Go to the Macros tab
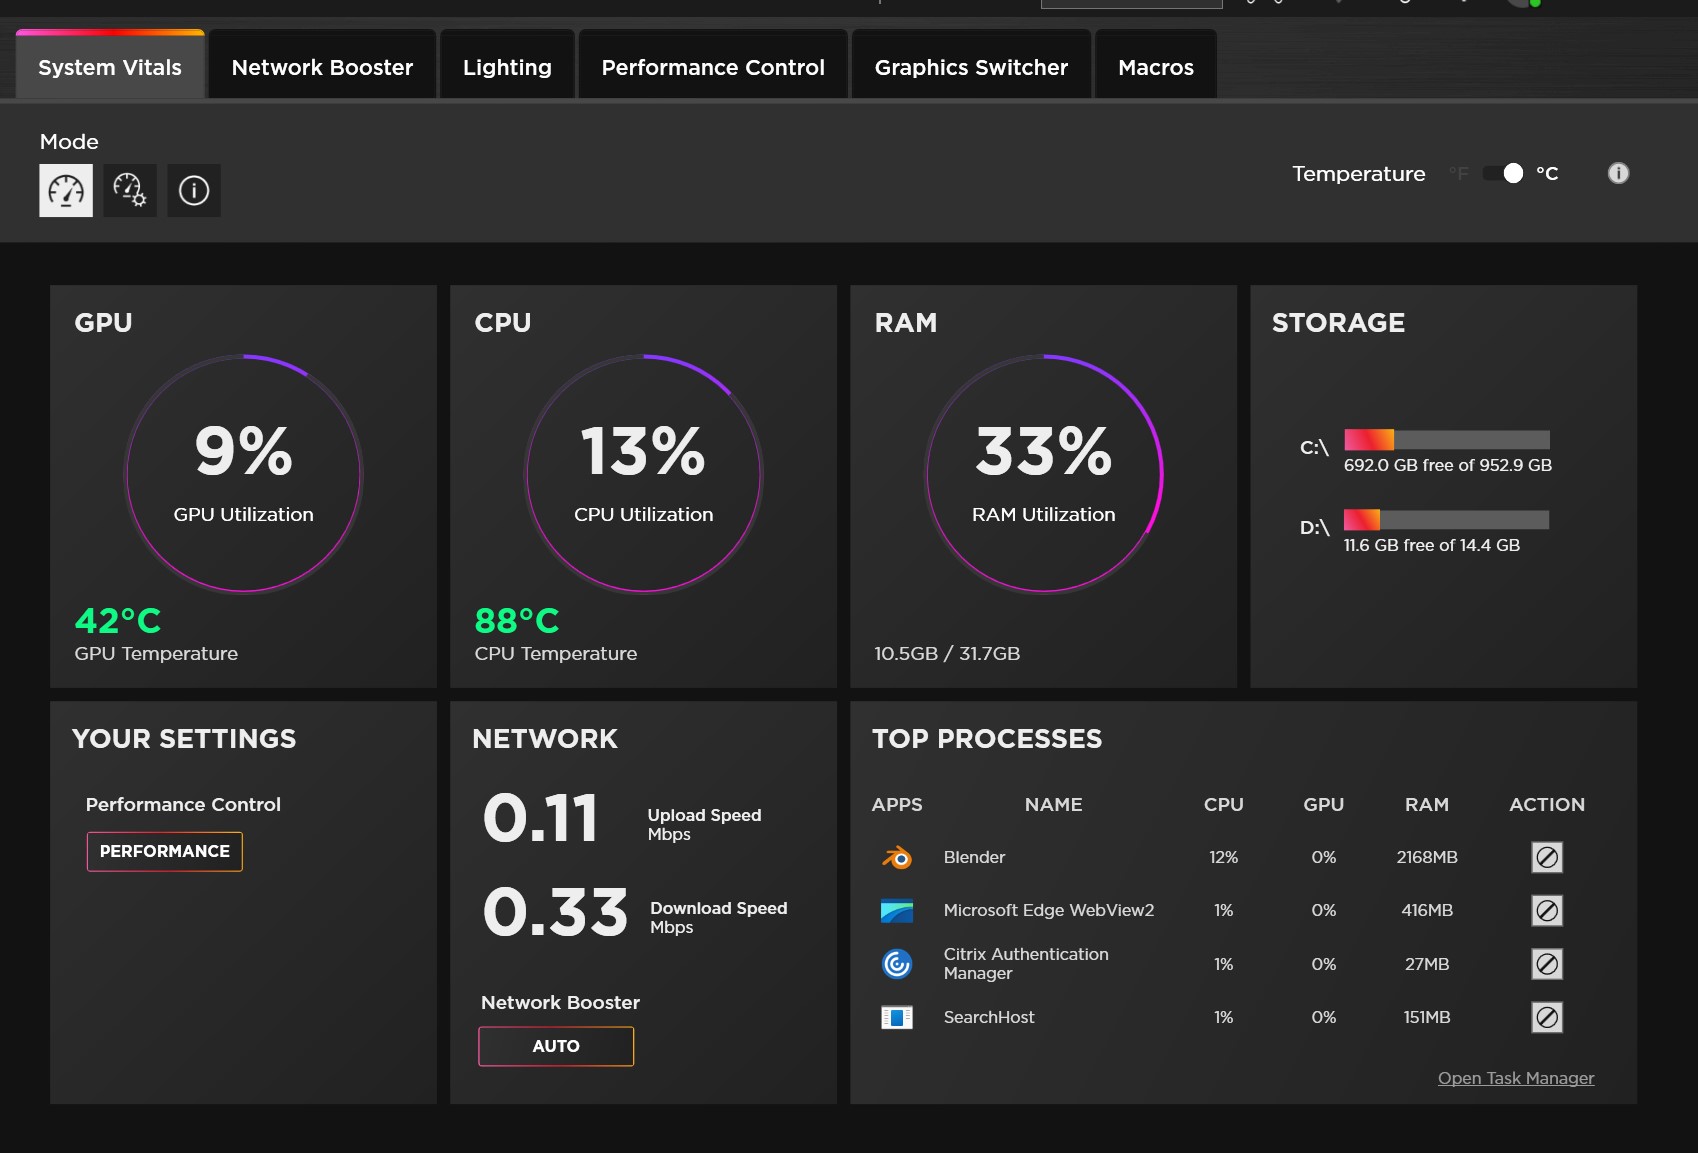Image resolution: width=1698 pixels, height=1153 pixels. (1156, 66)
